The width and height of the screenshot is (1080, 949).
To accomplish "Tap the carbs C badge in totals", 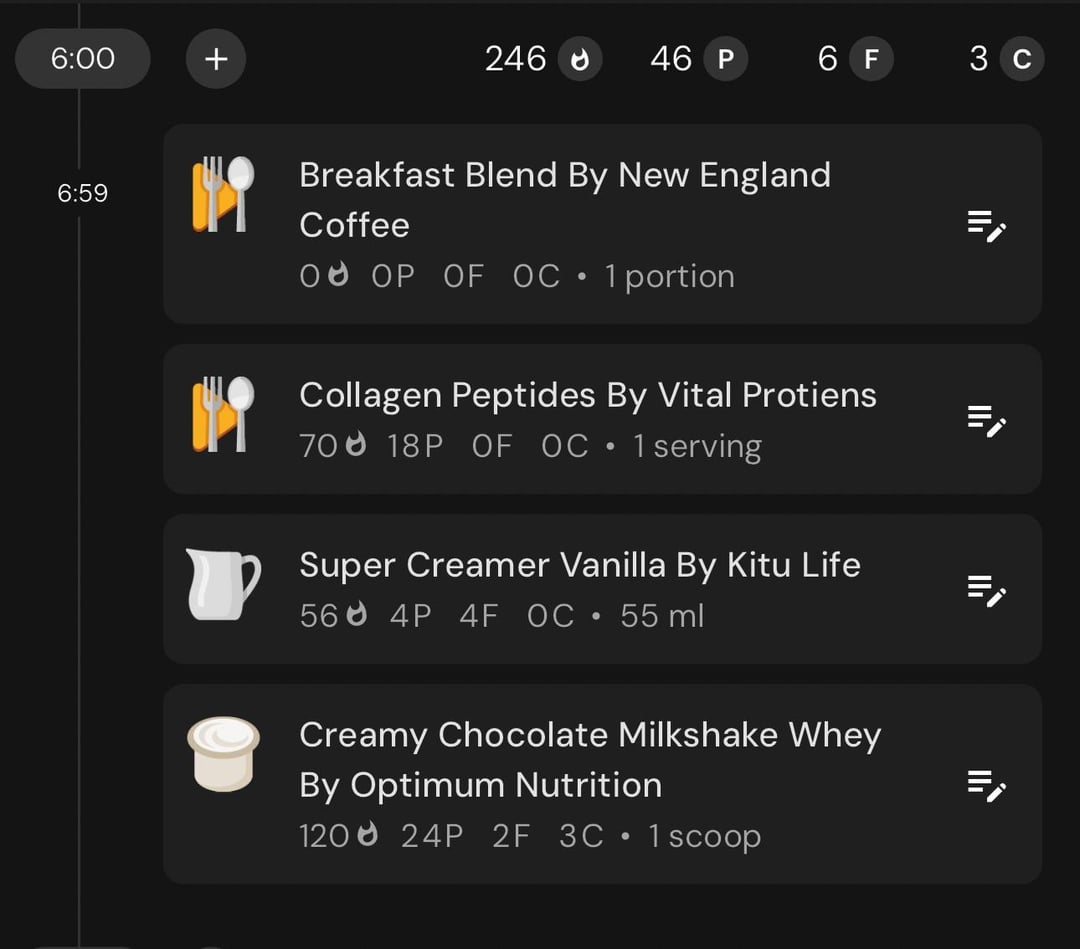I will [1021, 59].
